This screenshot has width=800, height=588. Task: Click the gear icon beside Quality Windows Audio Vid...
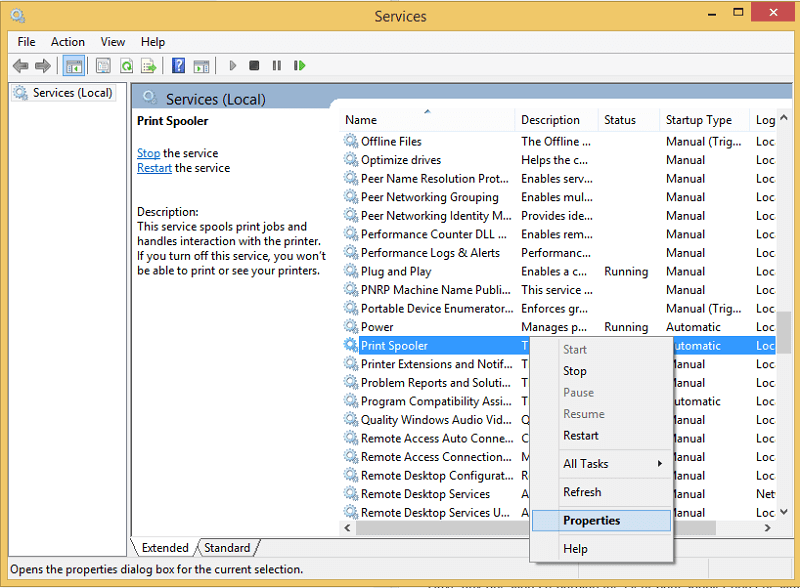tap(351, 420)
